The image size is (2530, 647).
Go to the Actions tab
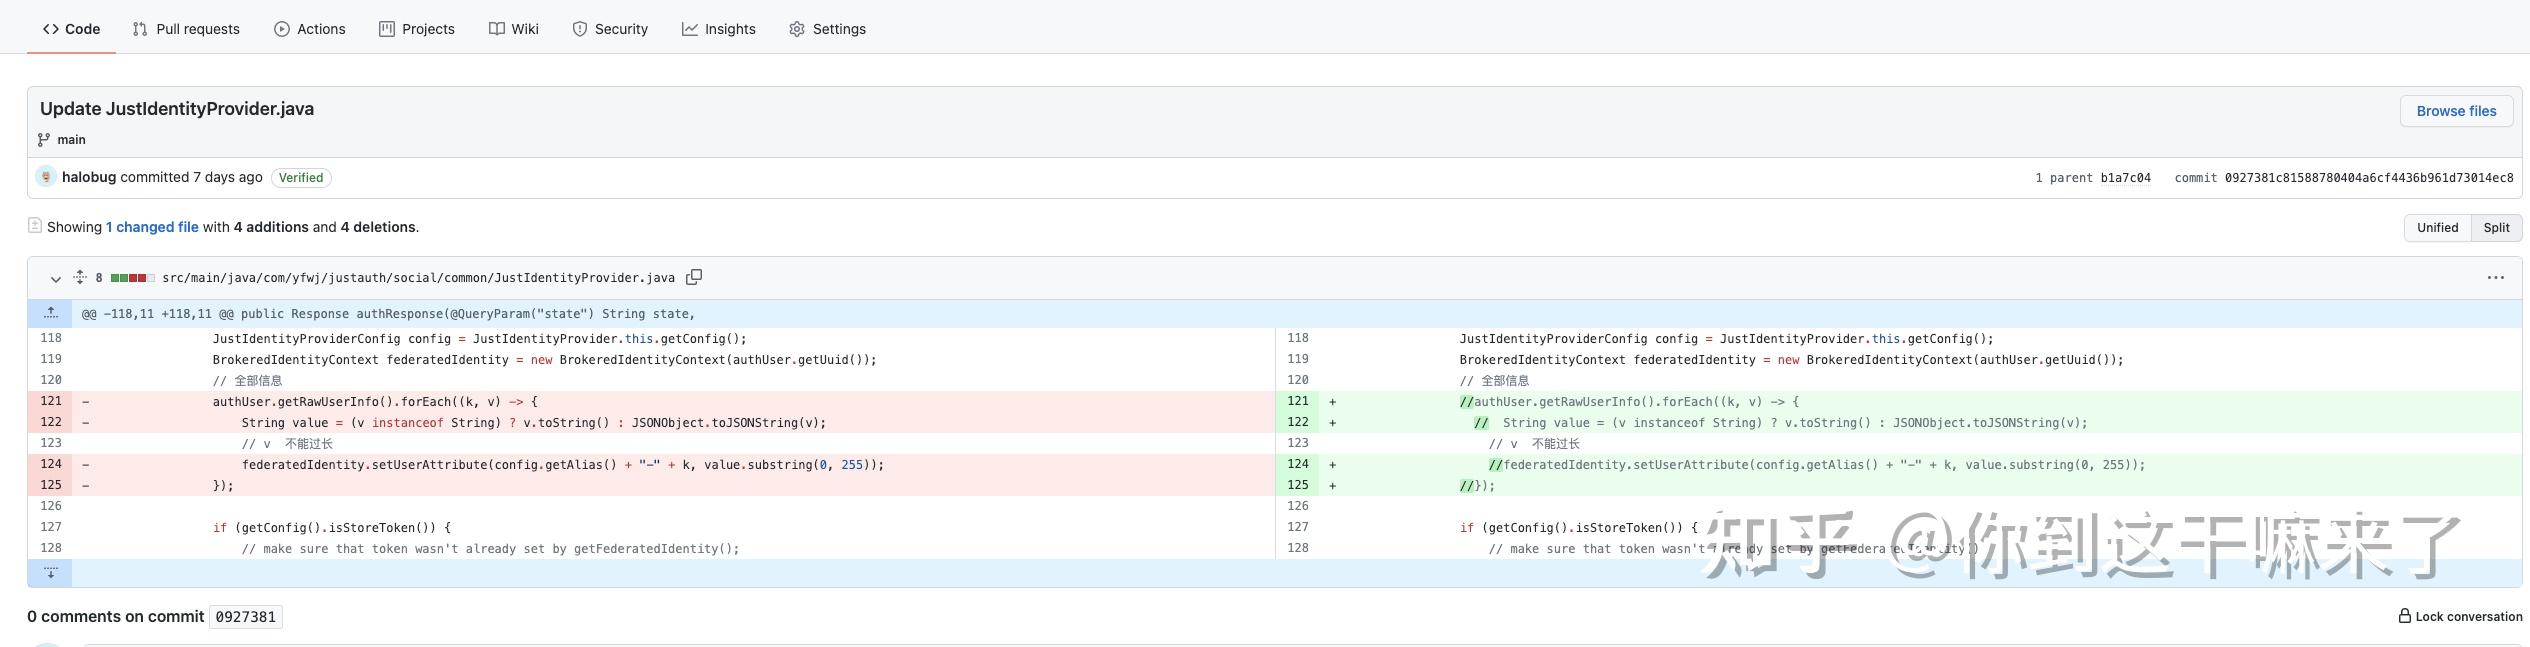click(x=310, y=29)
